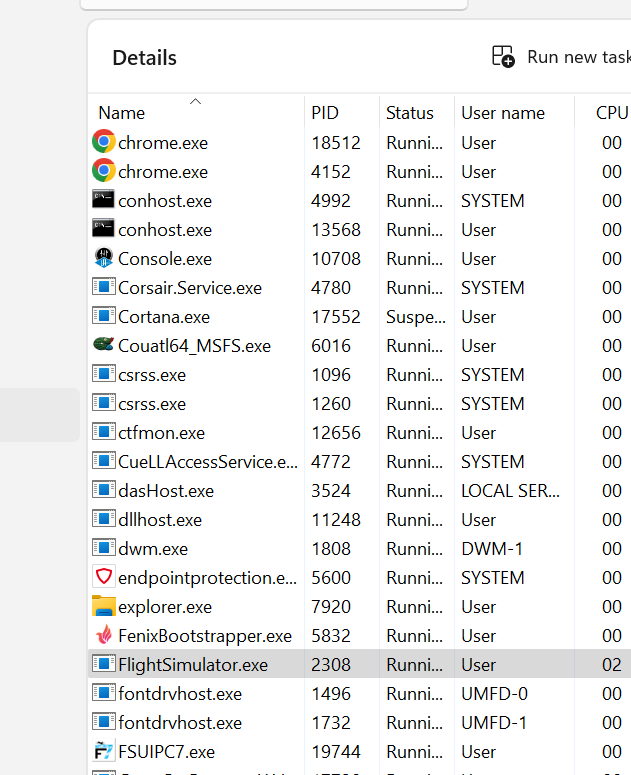Image resolution: width=631 pixels, height=775 pixels.
Task: Click the conhost.exe icon for PID 4992
Action: [x=103, y=201]
